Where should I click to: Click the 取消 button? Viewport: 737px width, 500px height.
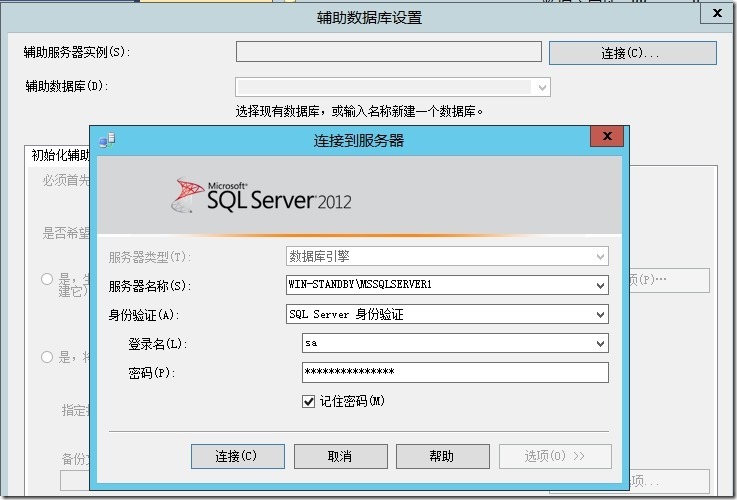click(339, 456)
